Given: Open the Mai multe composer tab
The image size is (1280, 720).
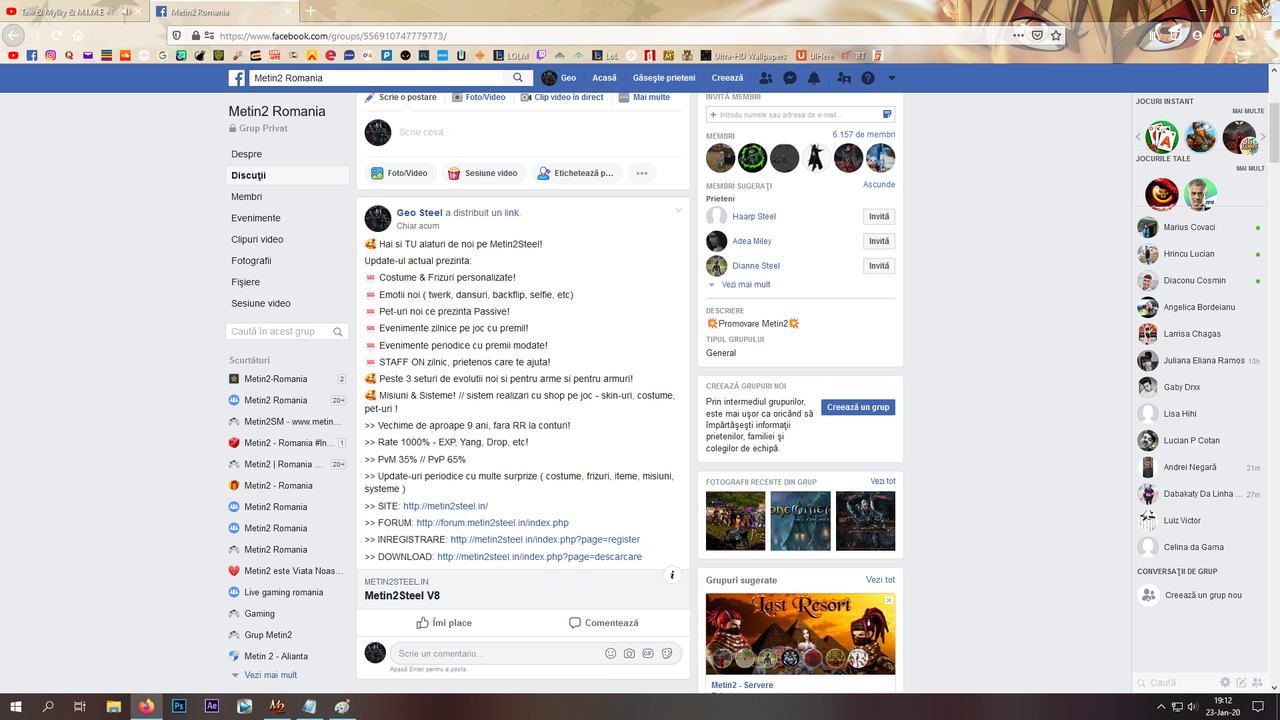Looking at the screenshot, I should pyautogui.click(x=645, y=97).
